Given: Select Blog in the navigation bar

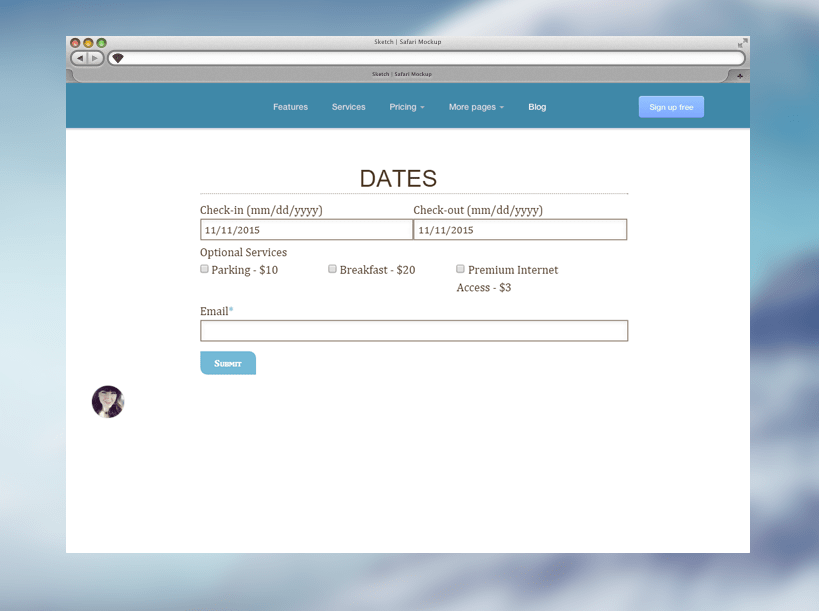Looking at the screenshot, I should click(537, 107).
